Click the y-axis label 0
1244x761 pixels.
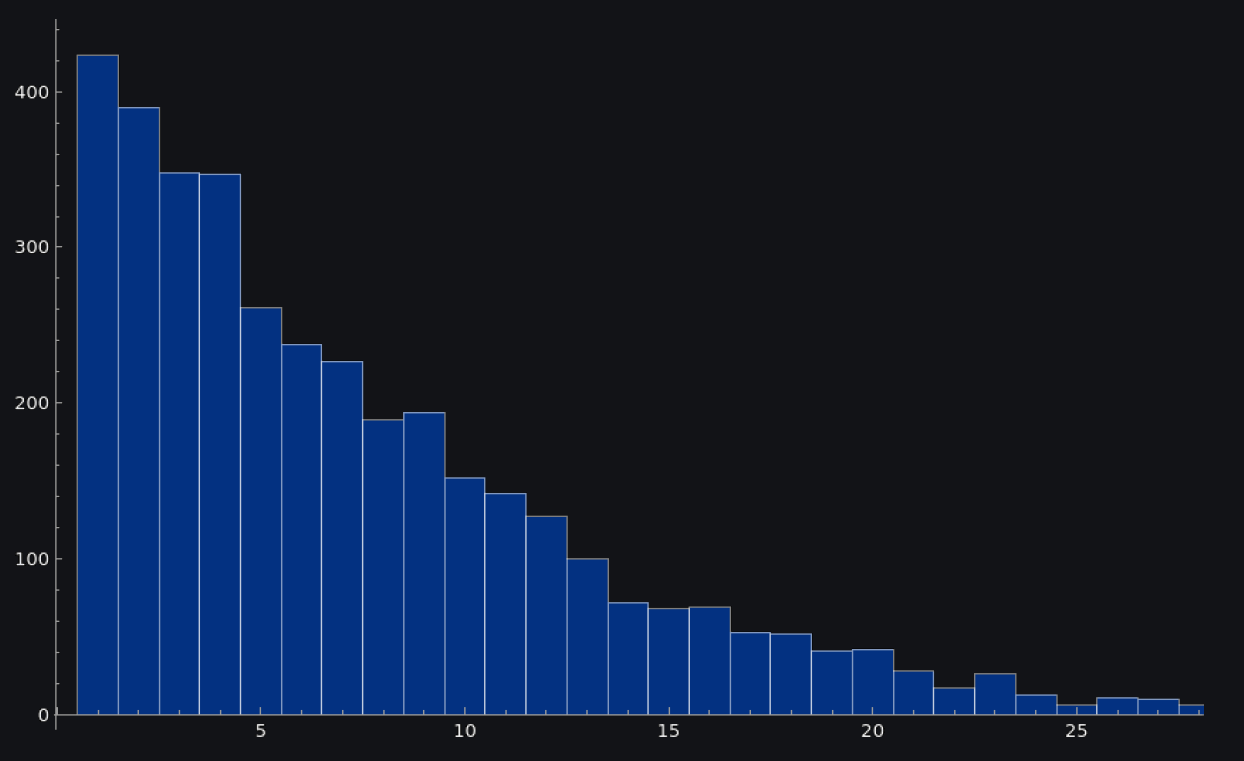click(x=43, y=715)
